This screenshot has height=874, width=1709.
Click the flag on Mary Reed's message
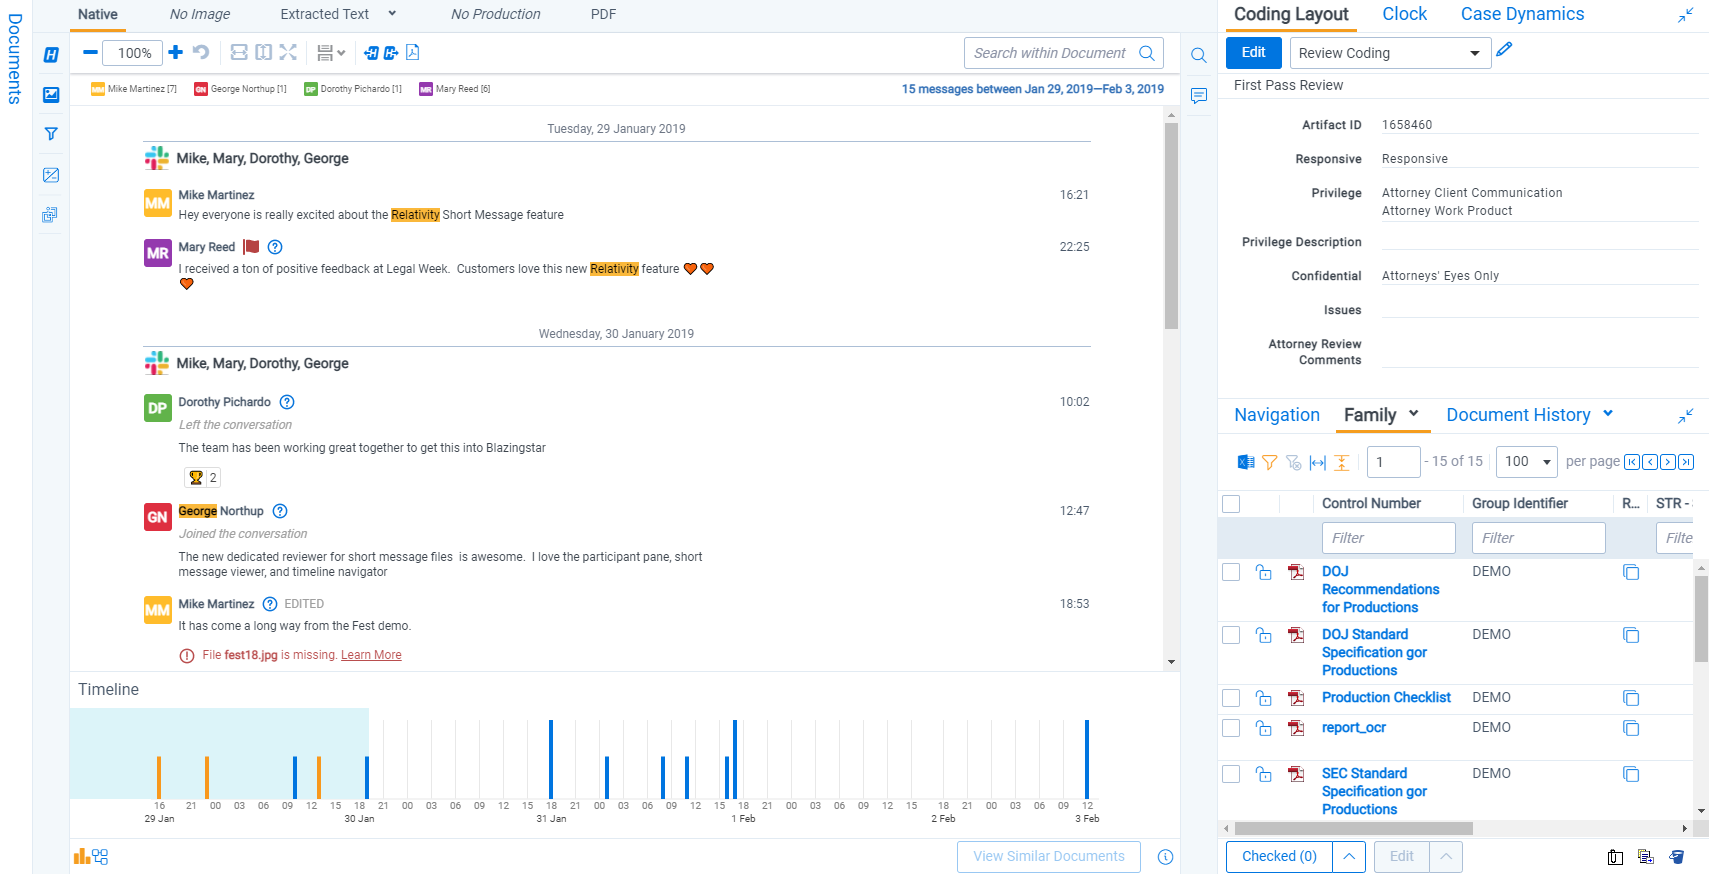pos(251,247)
